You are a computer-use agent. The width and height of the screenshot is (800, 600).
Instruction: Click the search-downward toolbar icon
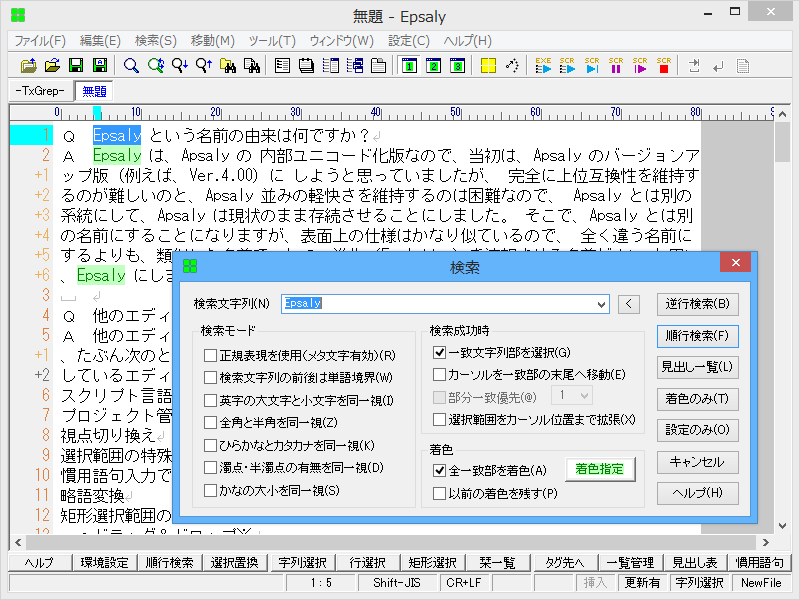[x=179, y=65]
